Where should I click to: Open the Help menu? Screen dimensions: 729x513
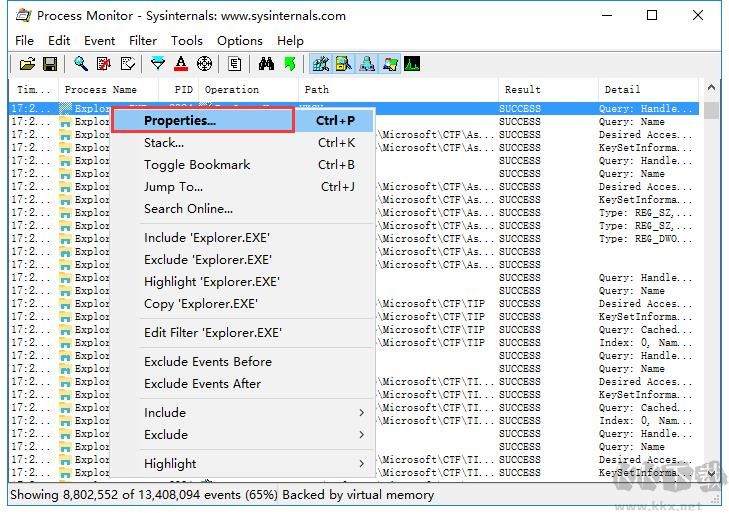(x=290, y=41)
